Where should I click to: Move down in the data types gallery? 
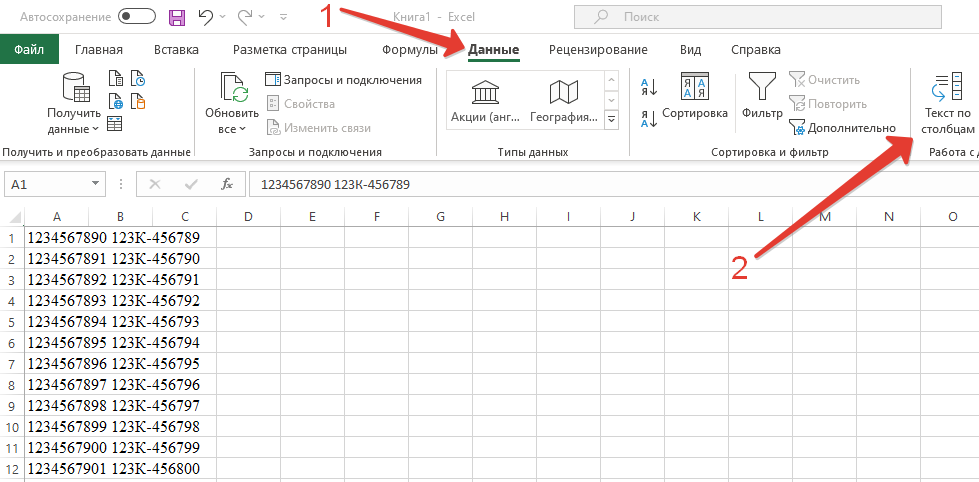tap(611, 99)
